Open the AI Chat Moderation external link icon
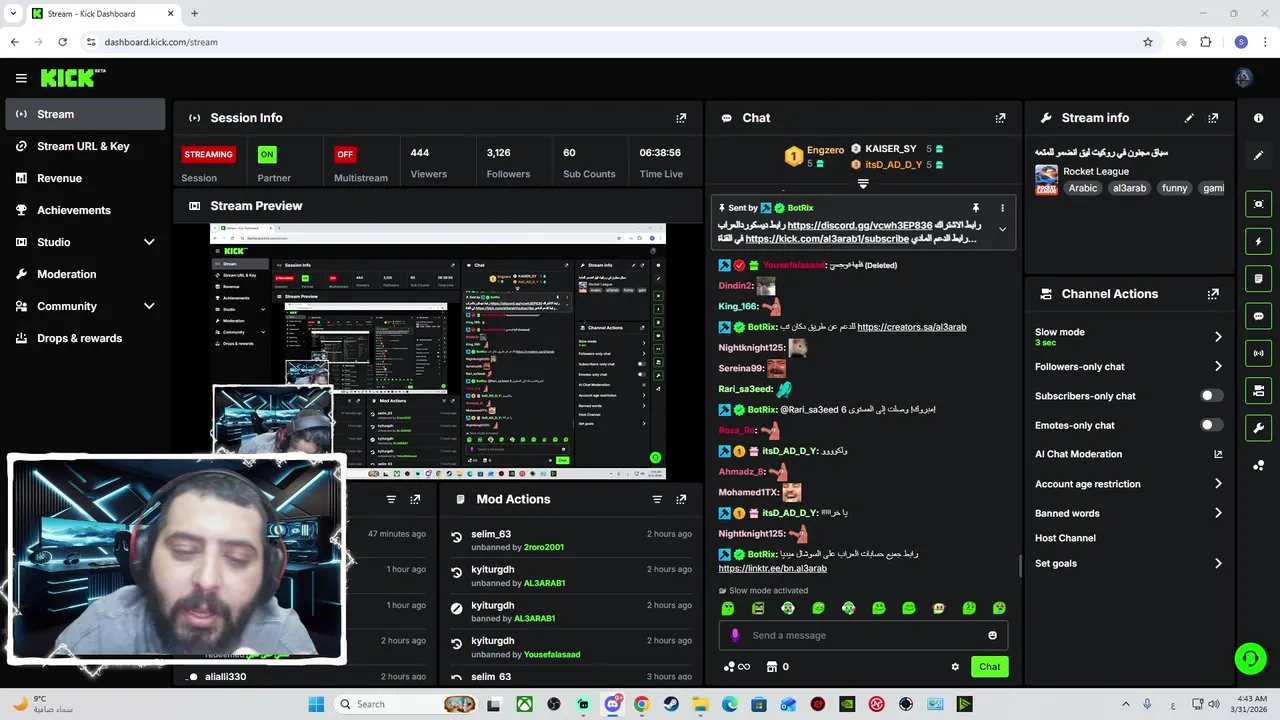This screenshot has height=720, width=1280. pyautogui.click(x=1218, y=454)
